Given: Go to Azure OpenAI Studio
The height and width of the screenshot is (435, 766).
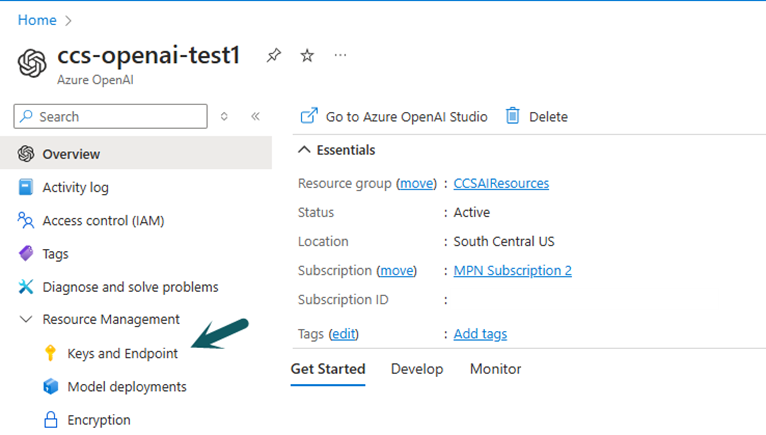Looking at the screenshot, I should click(x=406, y=117).
